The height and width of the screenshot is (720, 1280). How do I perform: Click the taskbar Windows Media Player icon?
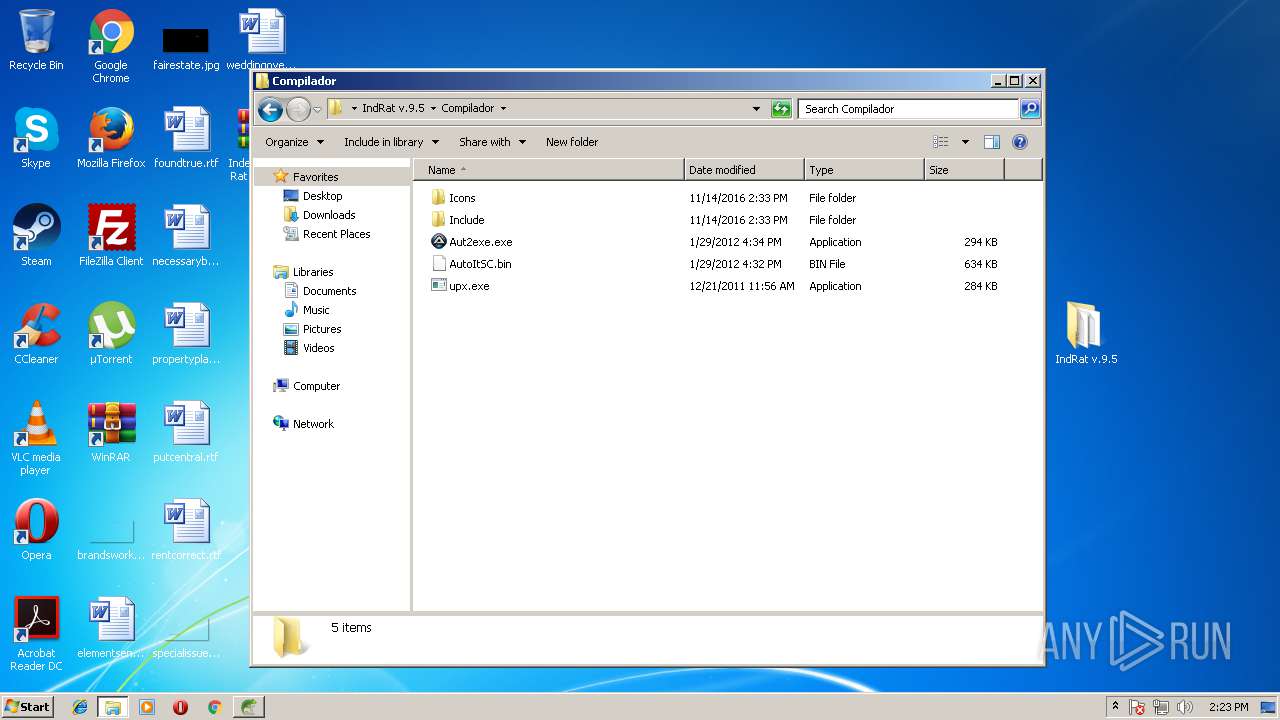147,707
